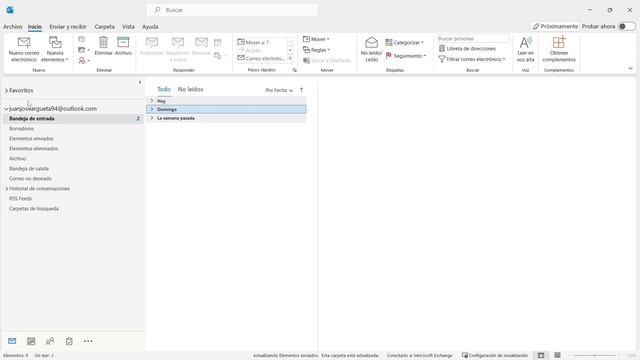The width and height of the screenshot is (640, 360).
Task: Expand the Domingo message group
Action: (152, 109)
